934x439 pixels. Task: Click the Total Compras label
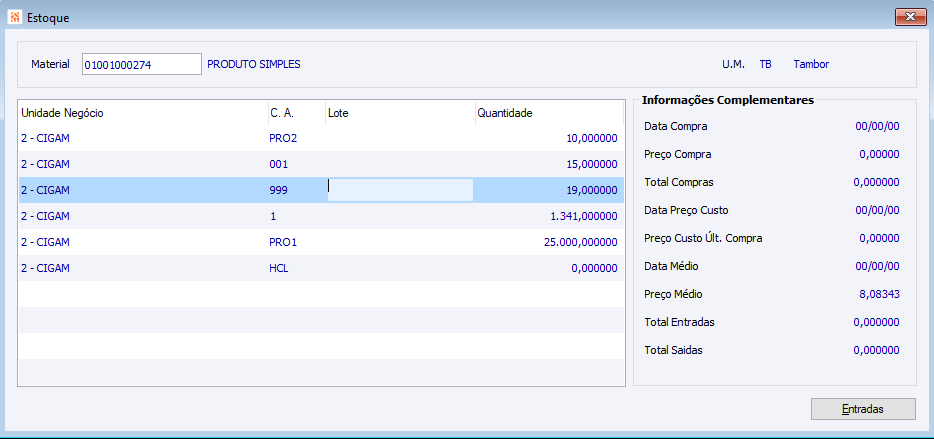678,182
